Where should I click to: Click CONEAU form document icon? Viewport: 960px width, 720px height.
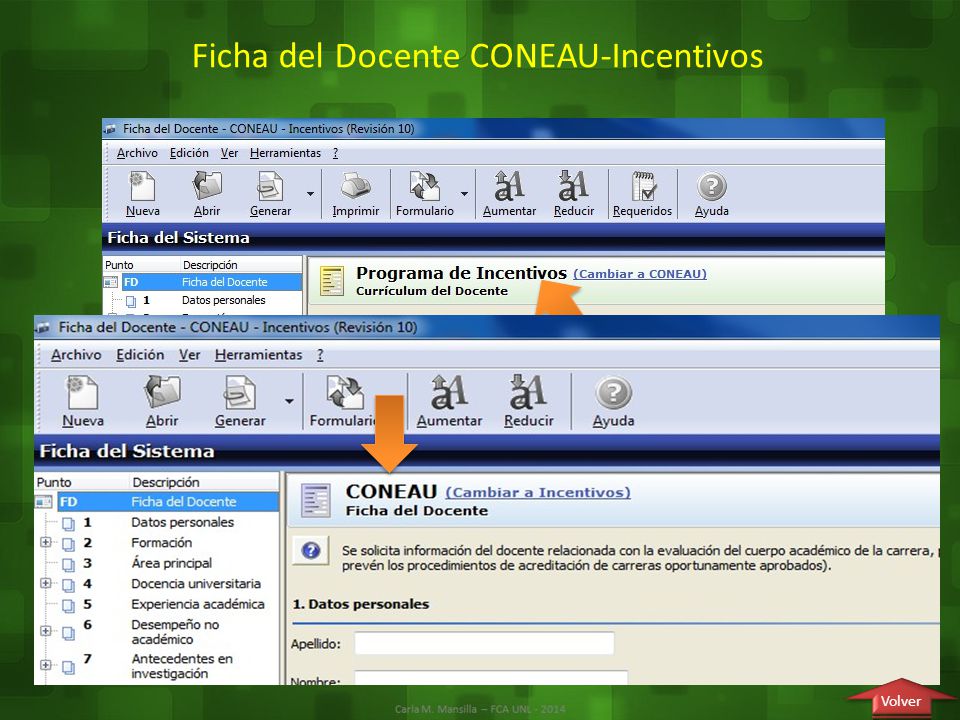pyautogui.click(x=316, y=501)
